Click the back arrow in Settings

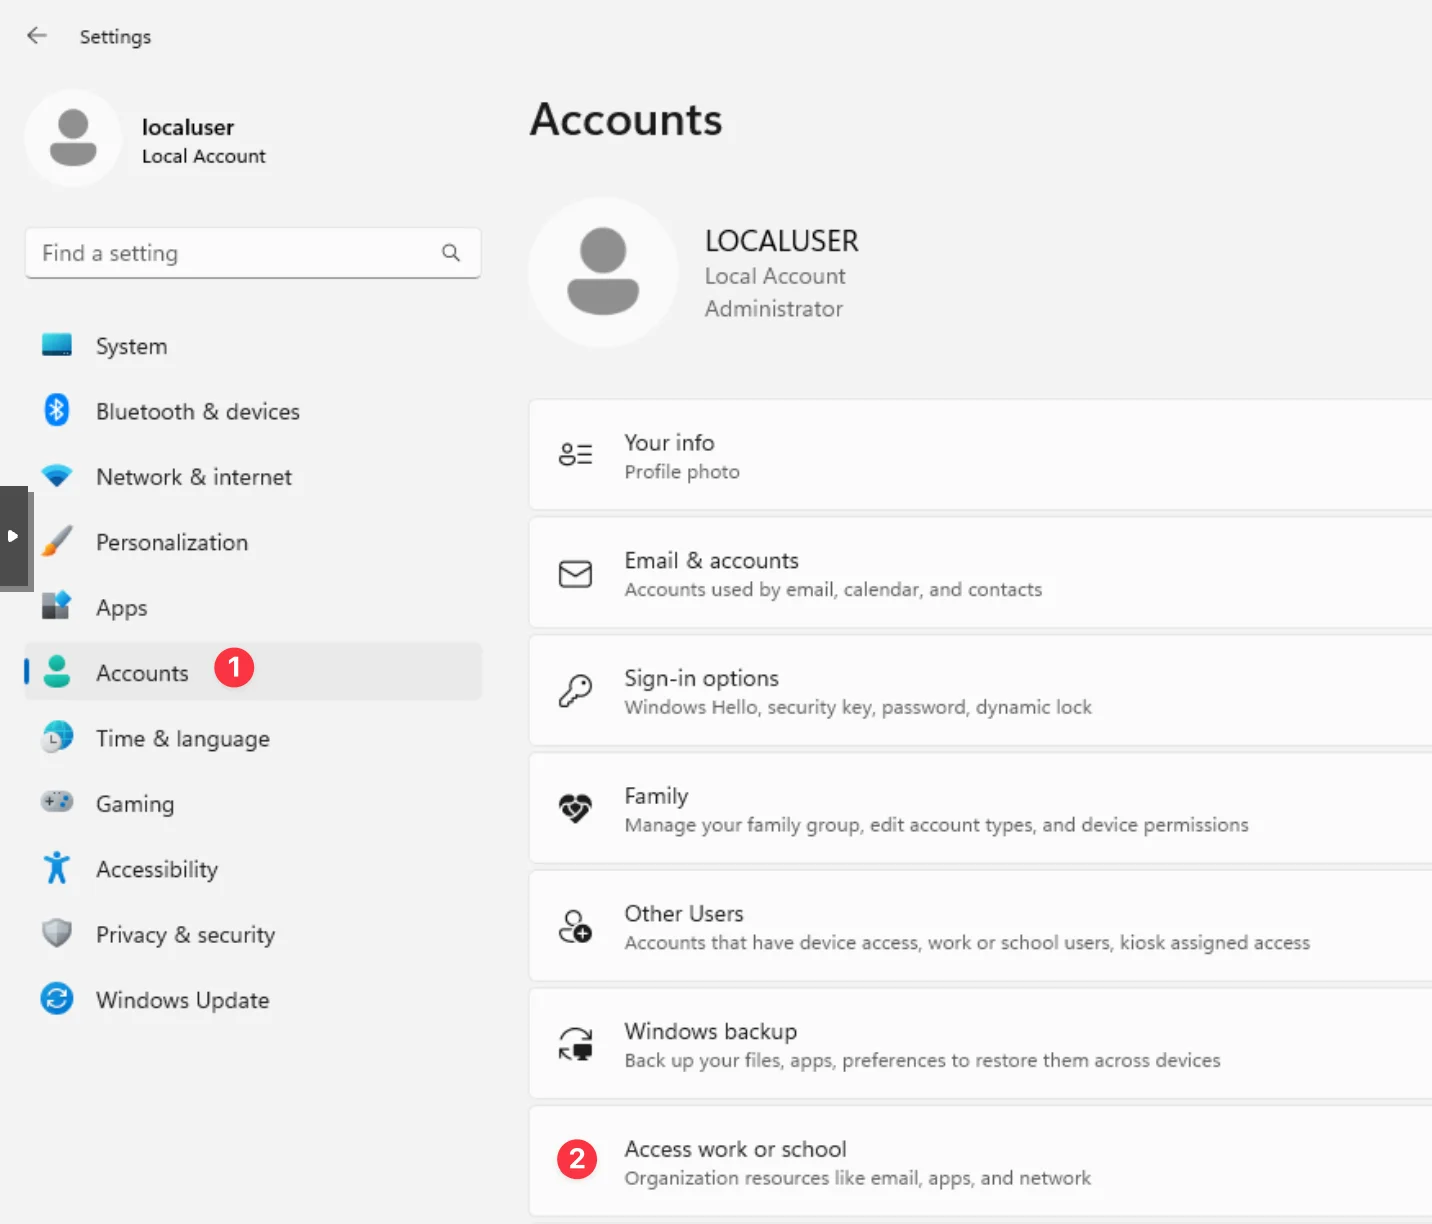[x=37, y=36]
